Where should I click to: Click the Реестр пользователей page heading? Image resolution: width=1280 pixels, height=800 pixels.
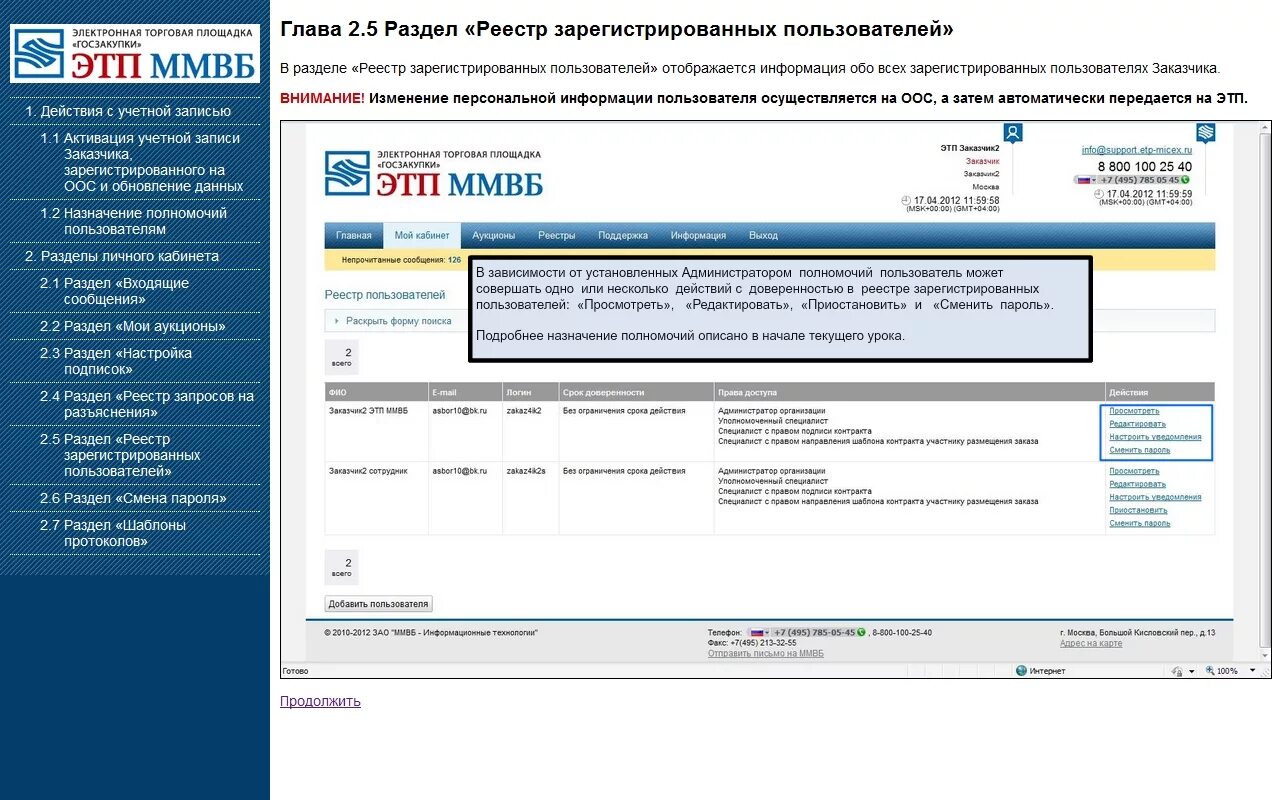point(385,295)
